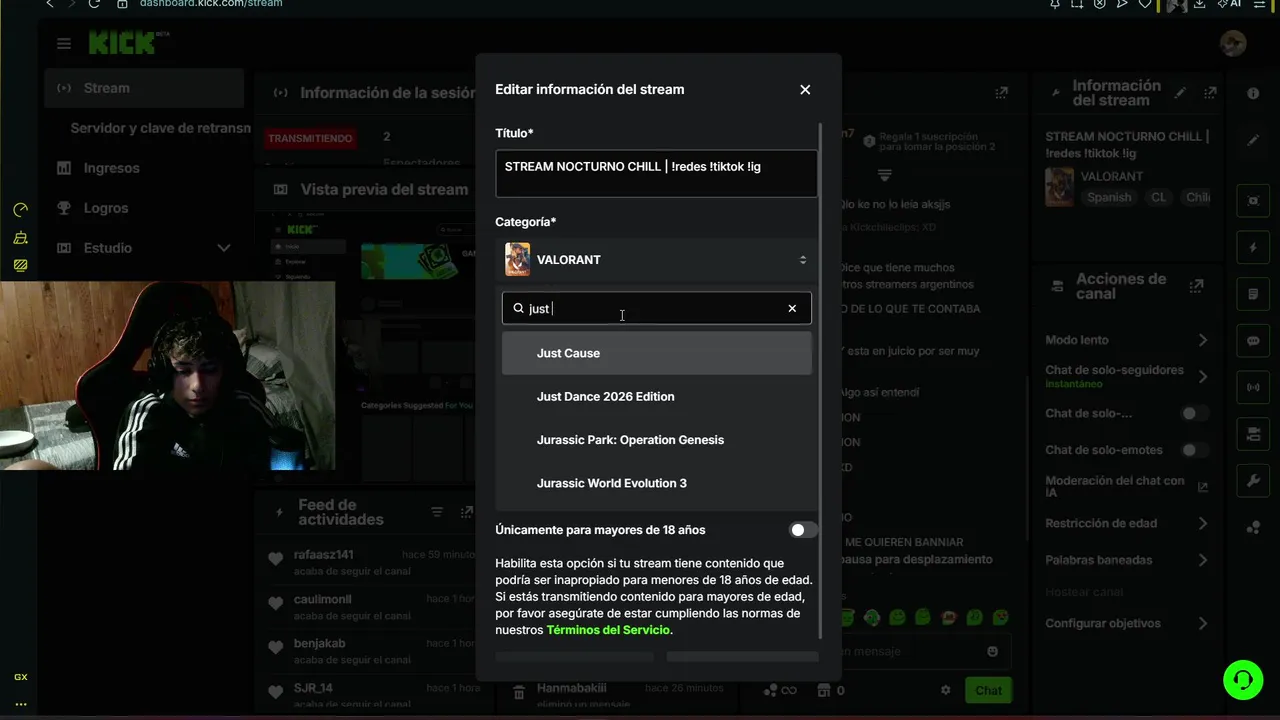Click the broadcast signal icon in the right rail
This screenshot has height=720, width=1280.
click(x=1253, y=387)
